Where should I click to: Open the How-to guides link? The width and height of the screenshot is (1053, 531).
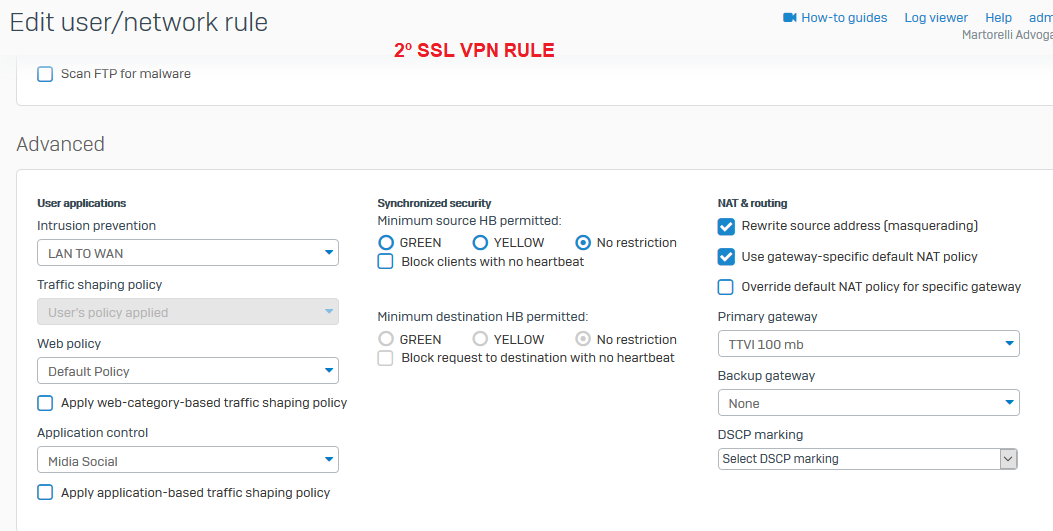point(844,18)
